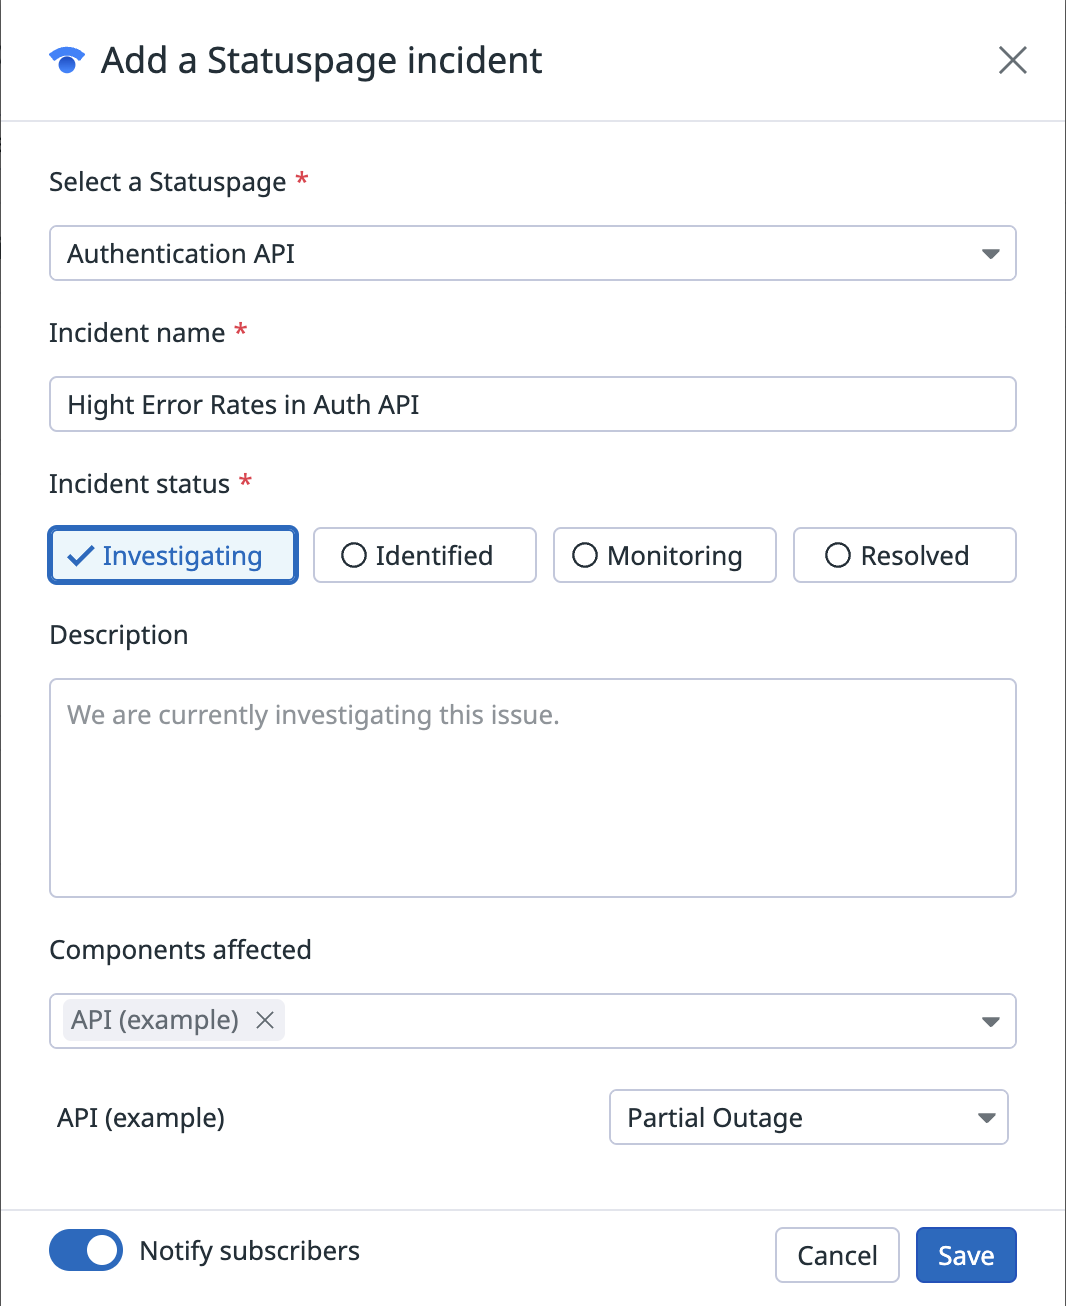Screen dimensions: 1066x1306
Task: Click the Partial Outage dropdown caret
Action: 986,1118
